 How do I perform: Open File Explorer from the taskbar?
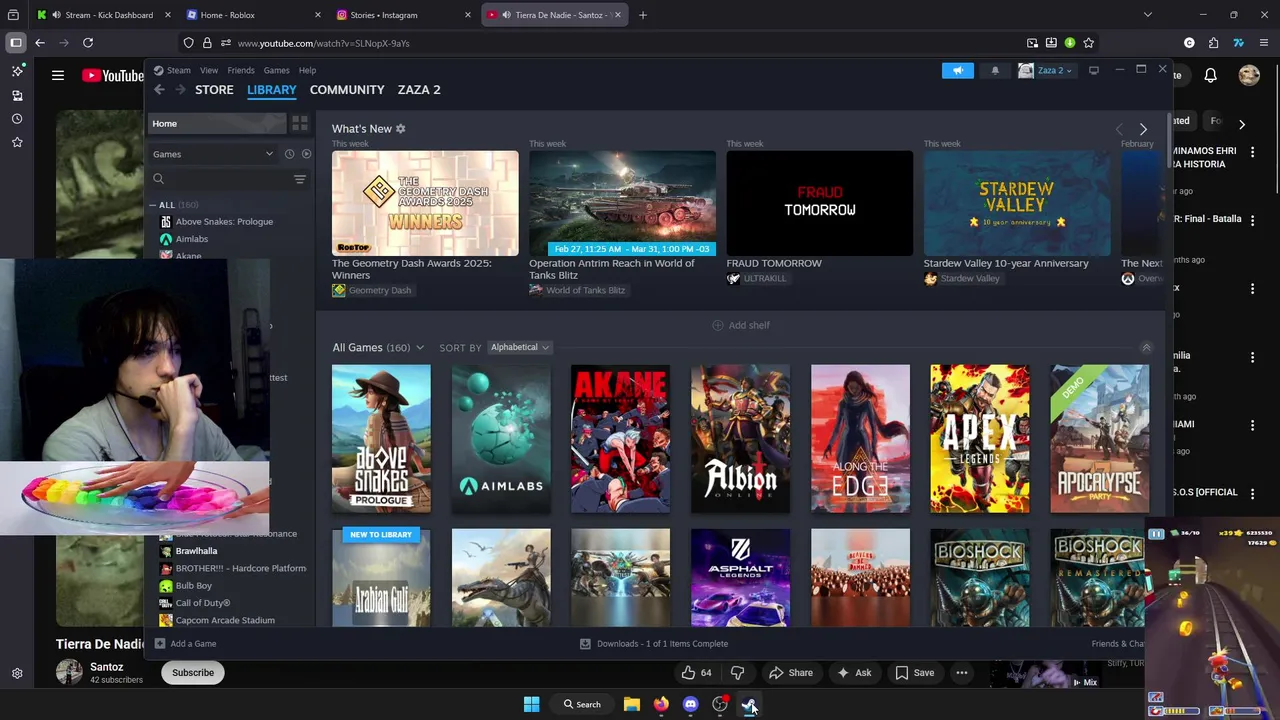pos(632,705)
